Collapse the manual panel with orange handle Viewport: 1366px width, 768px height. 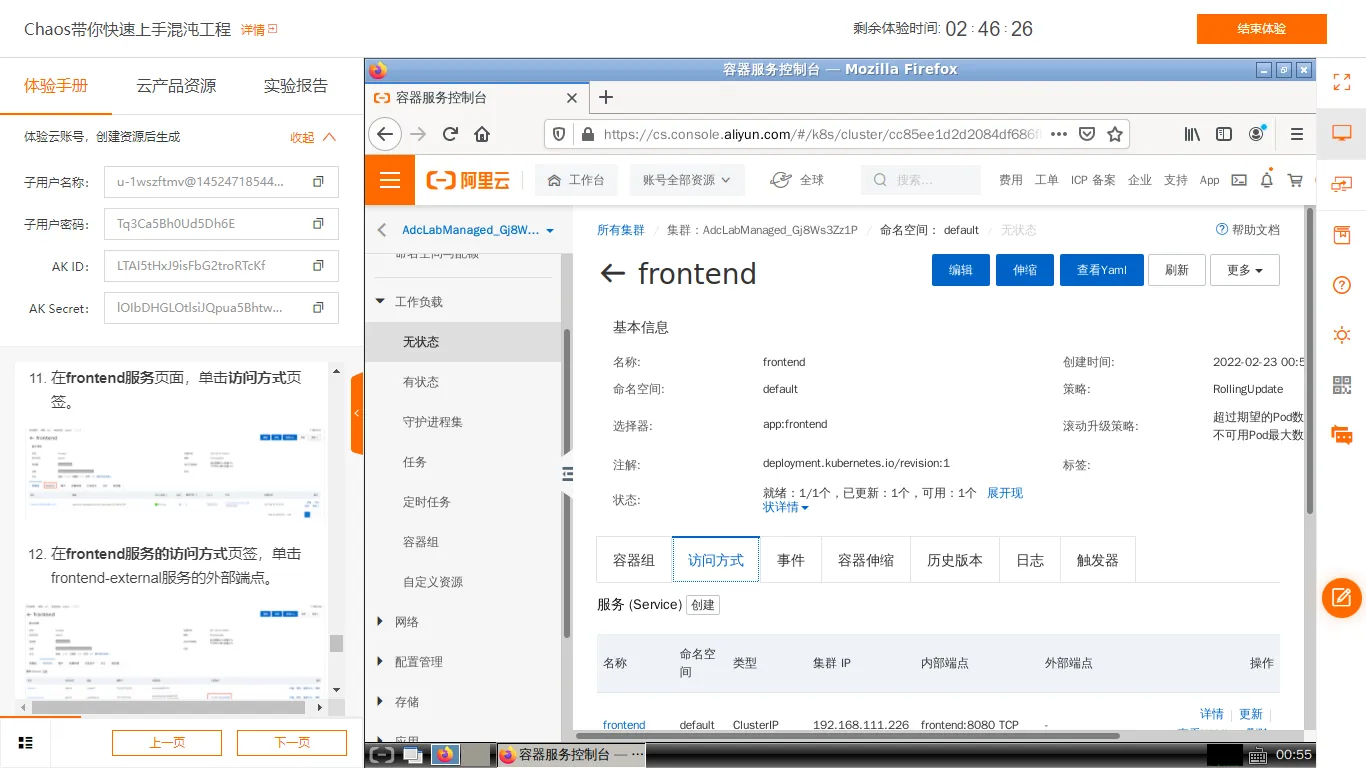pos(357,413)
